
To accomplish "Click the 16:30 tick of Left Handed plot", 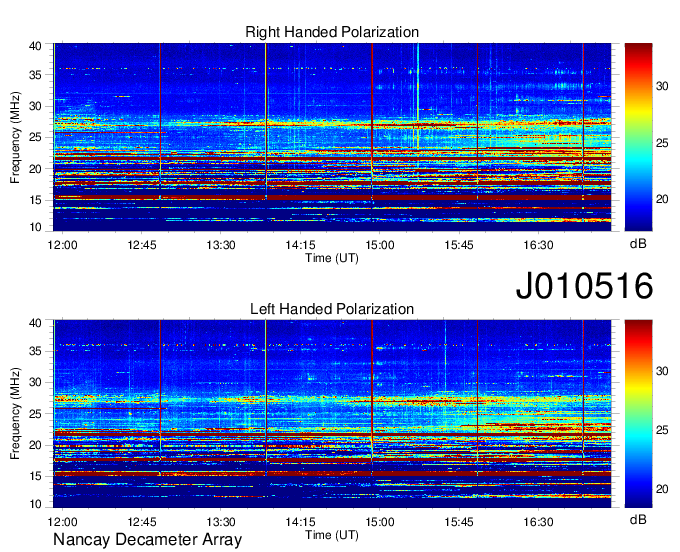I will (x=538, y=522).
